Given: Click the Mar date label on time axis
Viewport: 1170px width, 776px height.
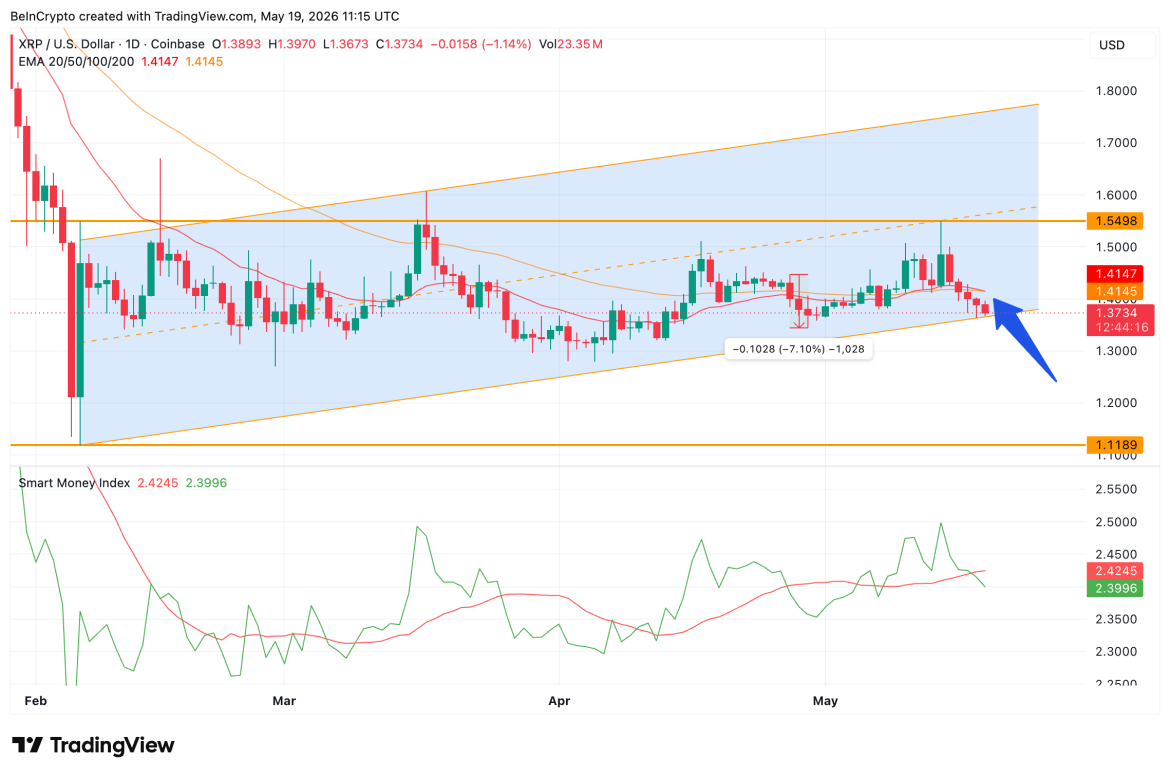Looking at the screenshot, I should (x=284, y=701).
